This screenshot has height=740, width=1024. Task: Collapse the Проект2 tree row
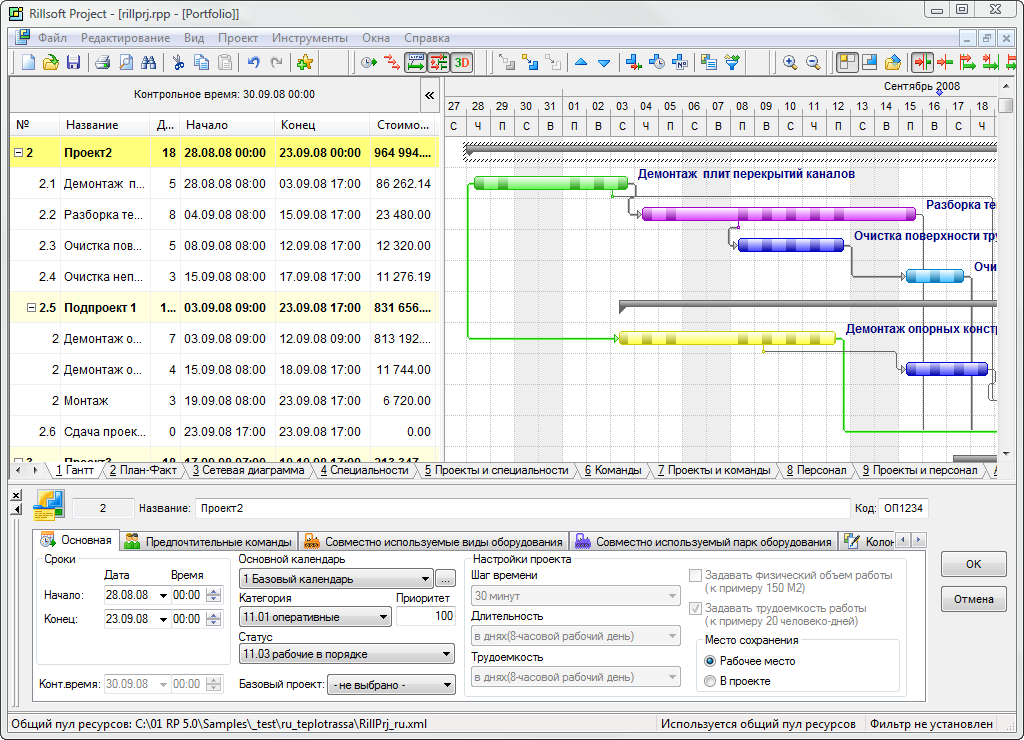18,153
